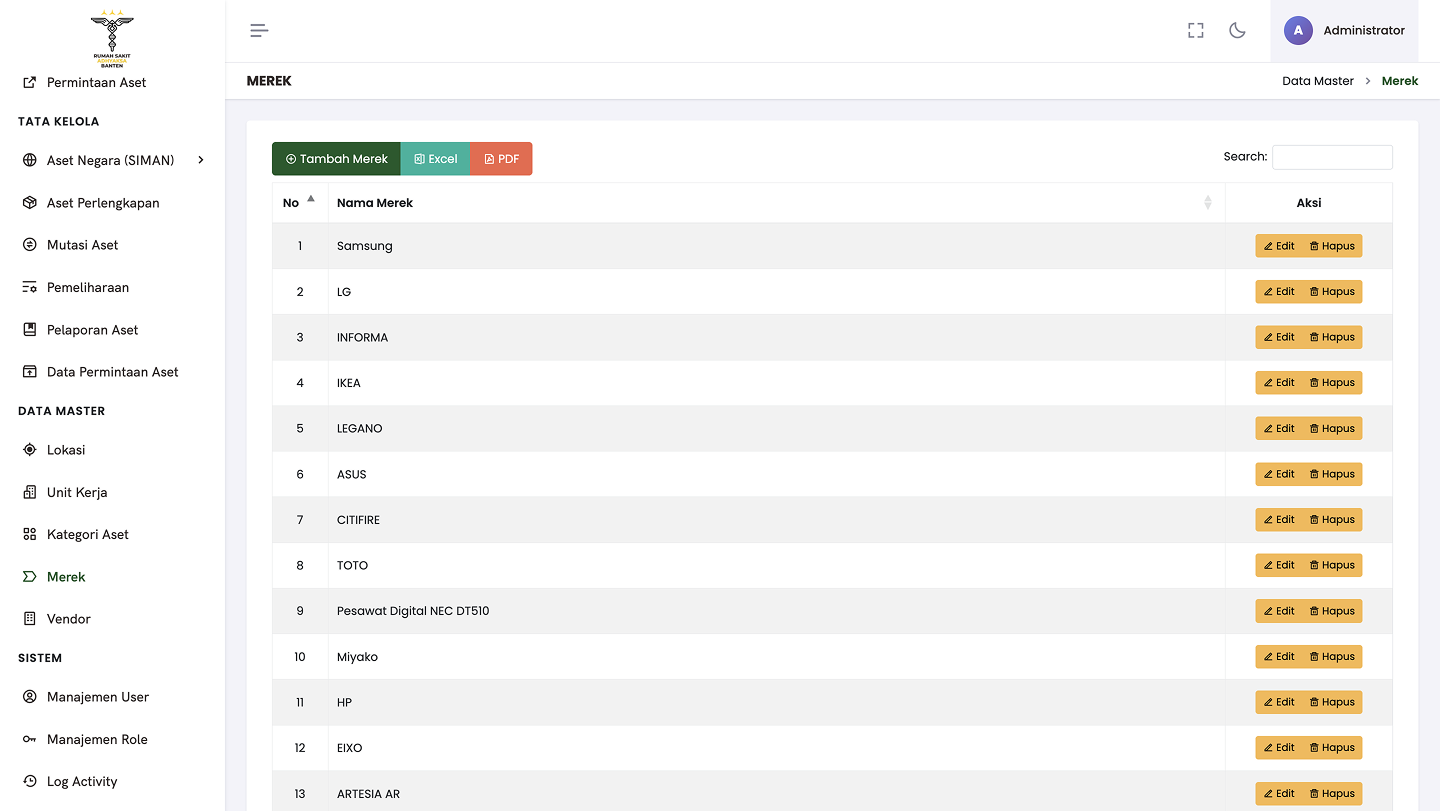Screen dimensions: 1440x811
Task: Edit the EIXO row
Action: (1279, 748)
